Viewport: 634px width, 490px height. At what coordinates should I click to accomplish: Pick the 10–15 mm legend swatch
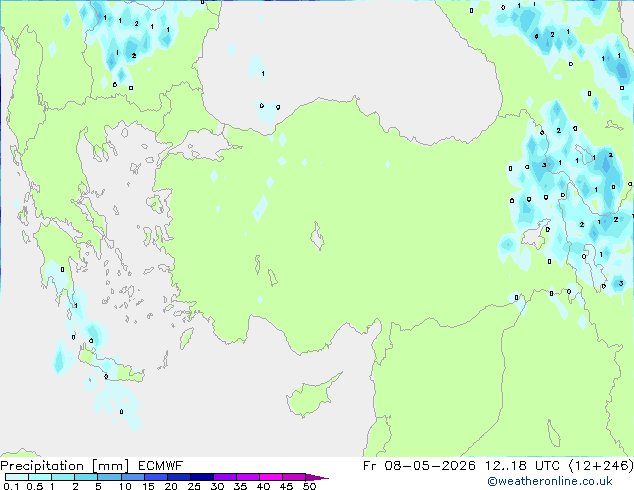point(132,477)
